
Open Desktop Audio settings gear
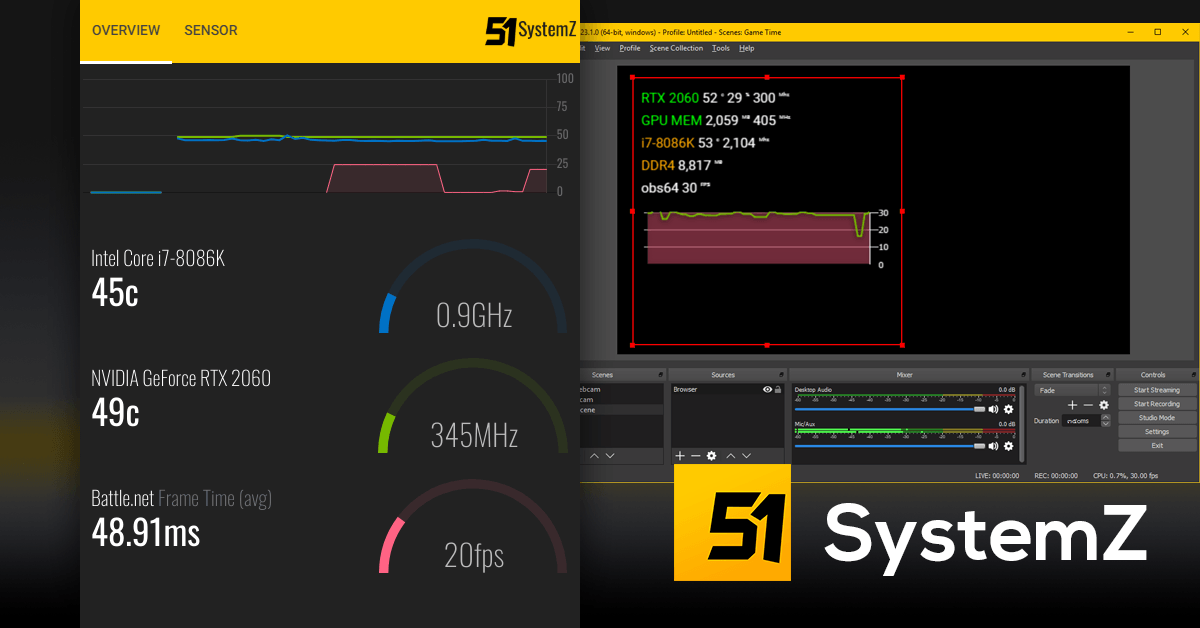1008,409
